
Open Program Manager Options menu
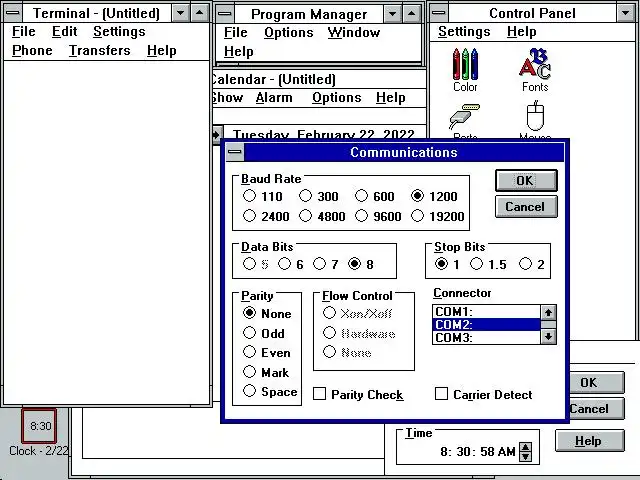[289, 32]
